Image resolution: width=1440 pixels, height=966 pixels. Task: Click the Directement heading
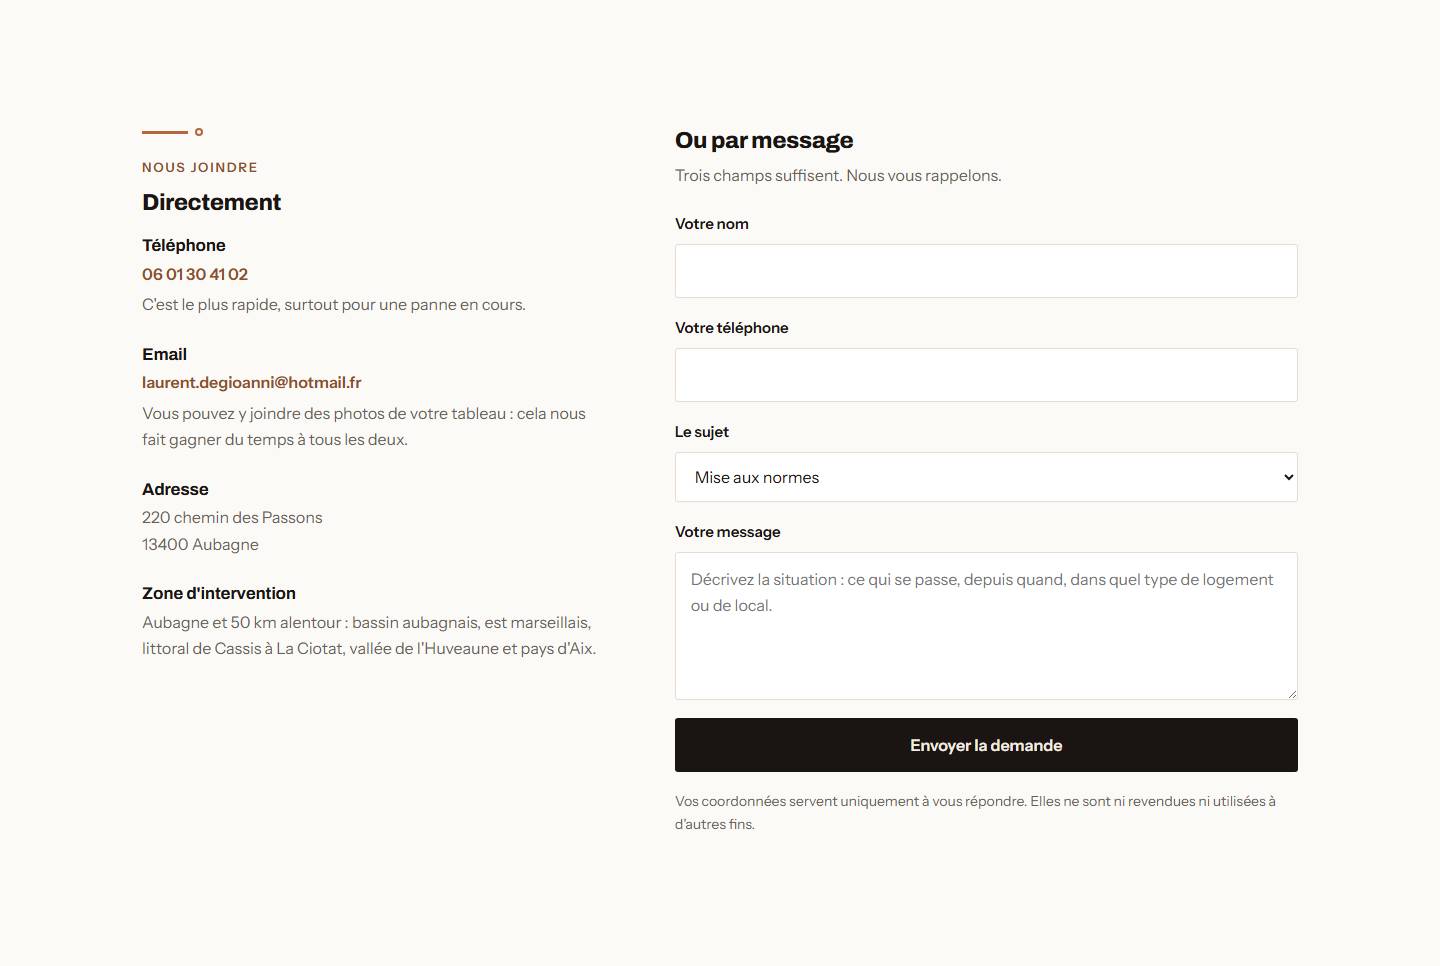click(x=211, y=202)
